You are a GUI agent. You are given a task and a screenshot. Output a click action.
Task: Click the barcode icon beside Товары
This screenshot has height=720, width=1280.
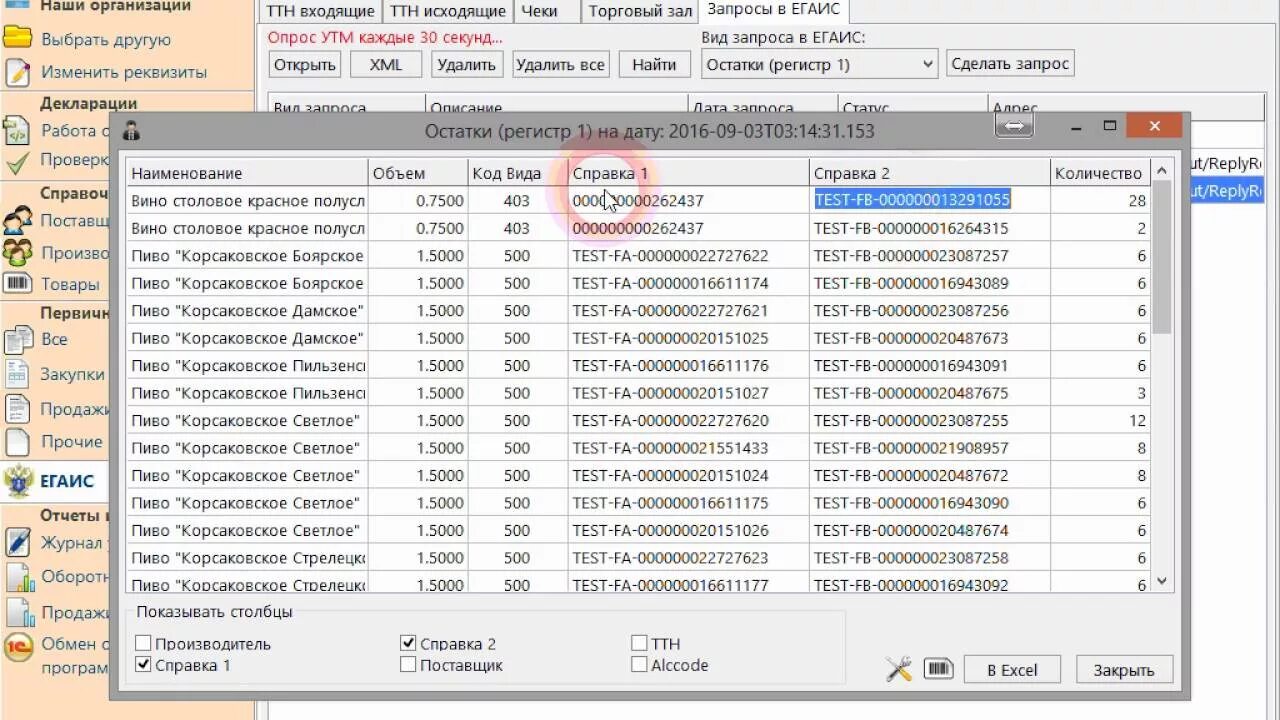[18, 283]
